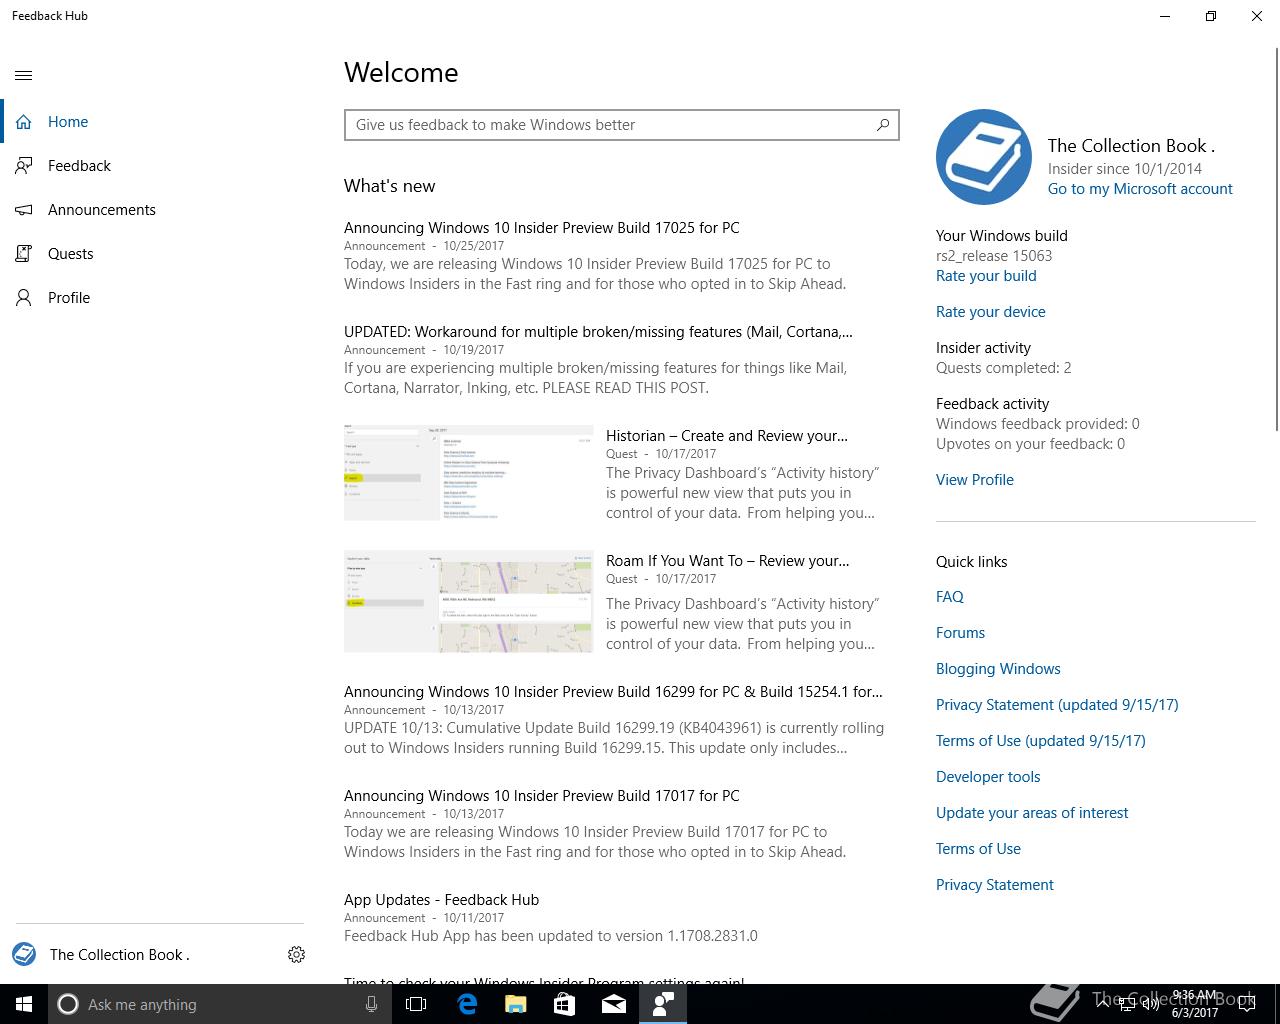Open the Forums quick link

point(960,633)
